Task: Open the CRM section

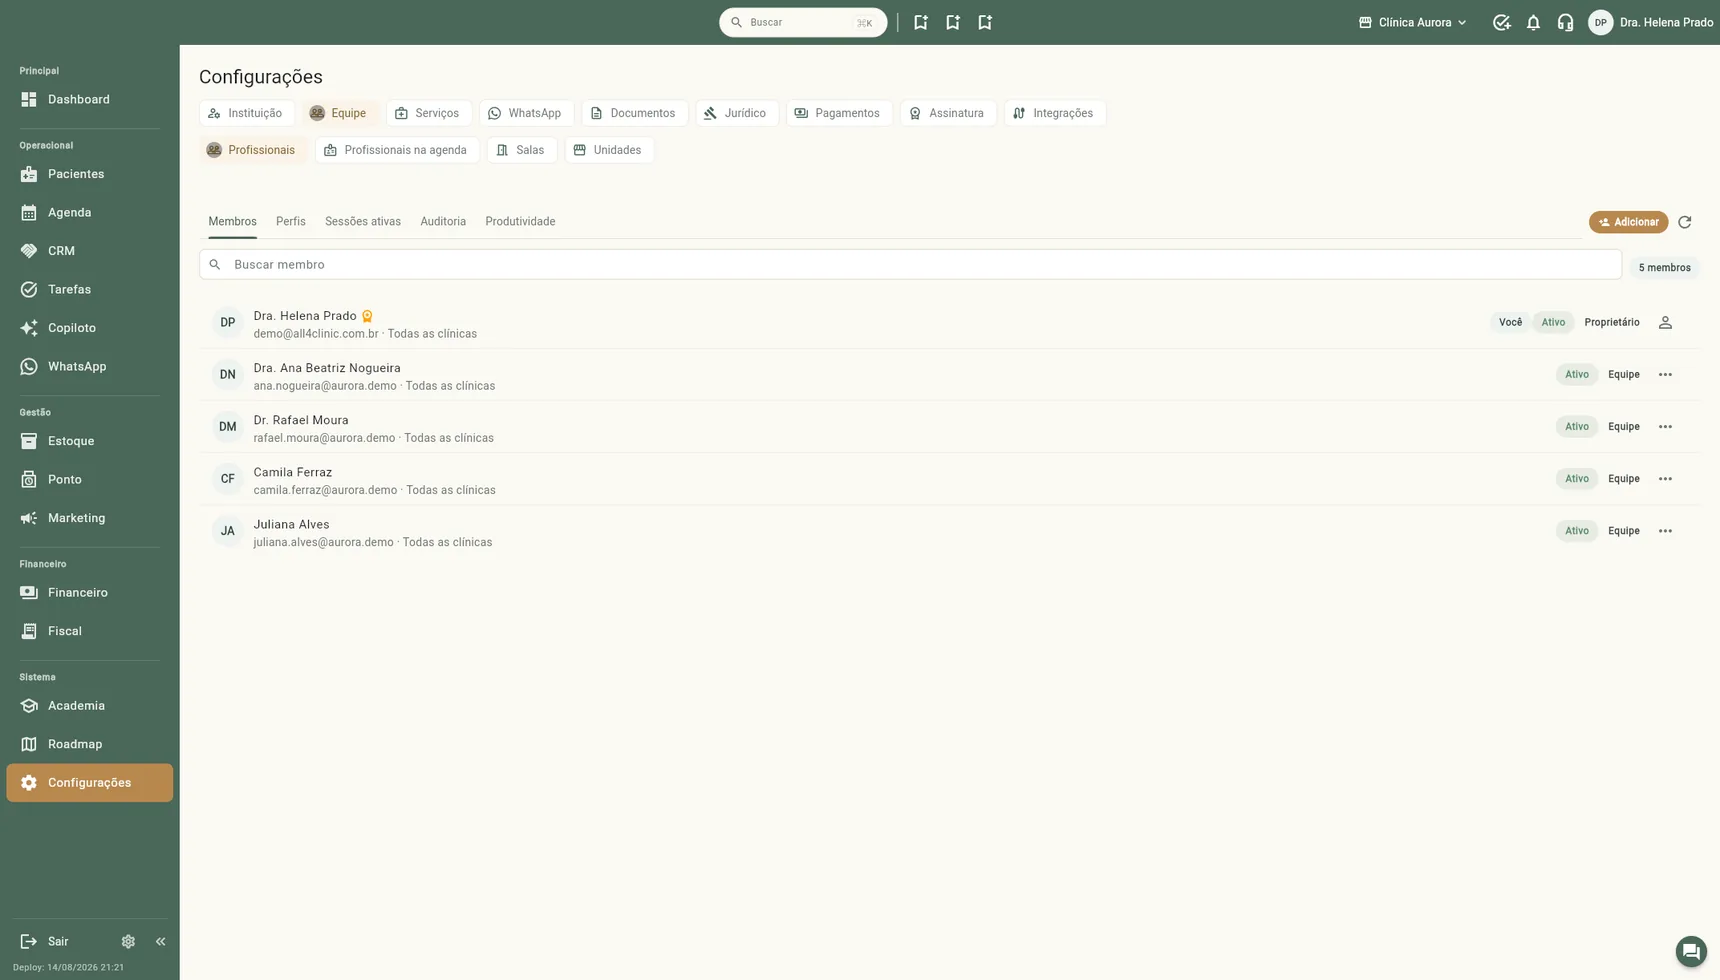Action: [89, 251]
